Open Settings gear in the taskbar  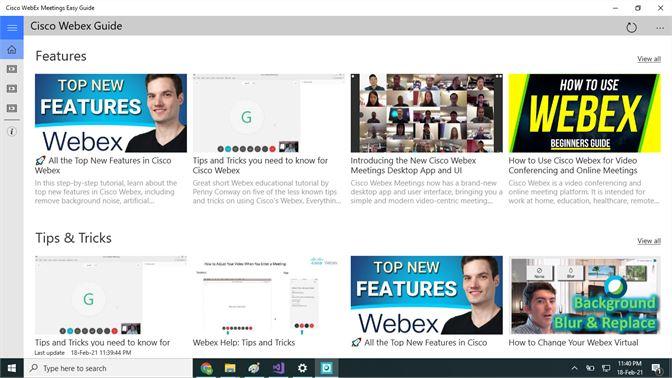(302, 368)
